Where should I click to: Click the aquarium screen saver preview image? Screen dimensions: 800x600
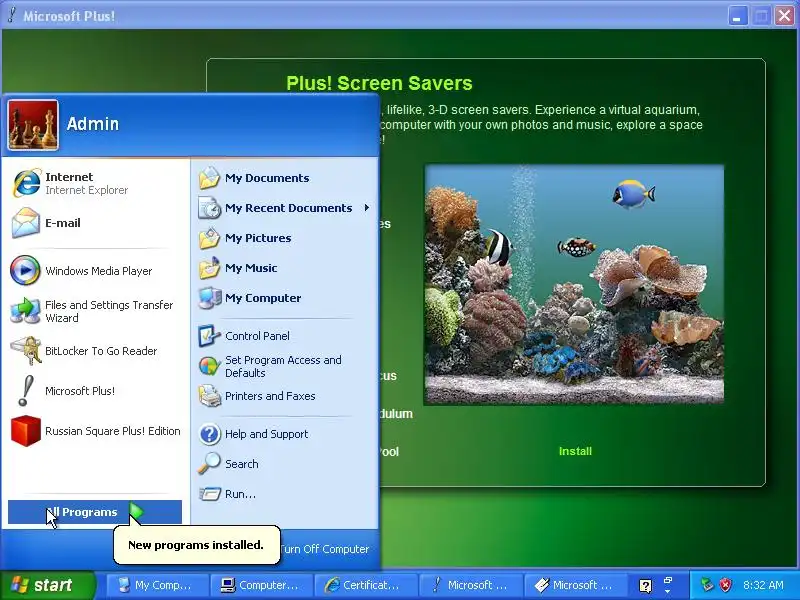574,284
